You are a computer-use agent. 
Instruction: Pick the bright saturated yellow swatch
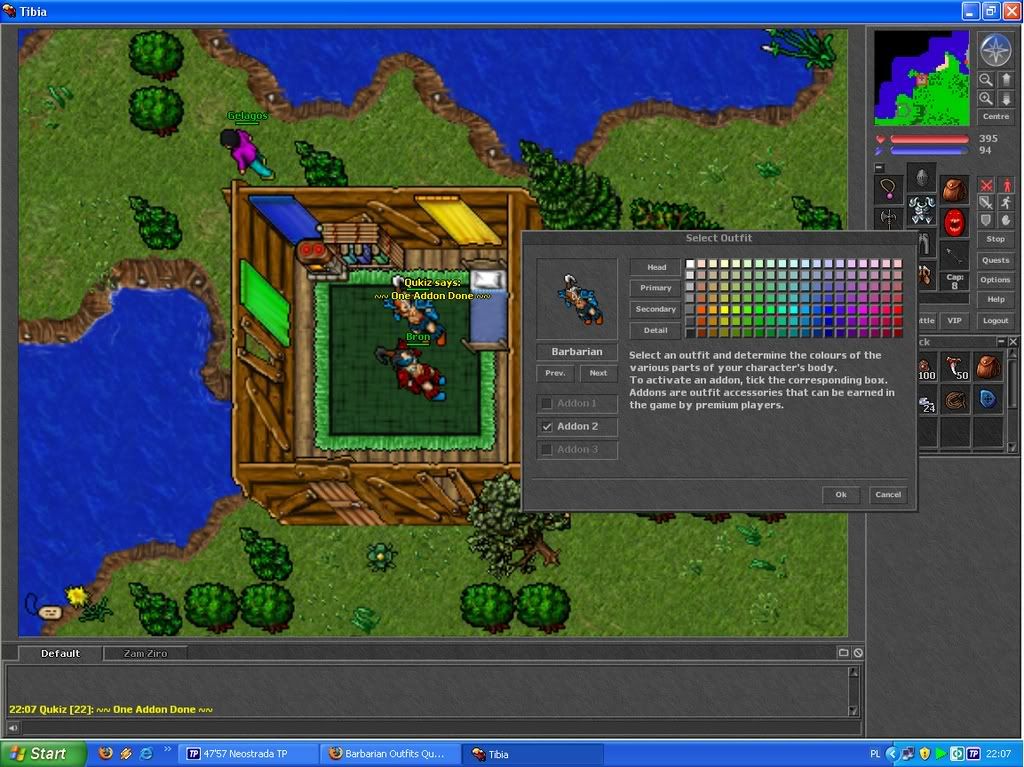click(725, 310)
